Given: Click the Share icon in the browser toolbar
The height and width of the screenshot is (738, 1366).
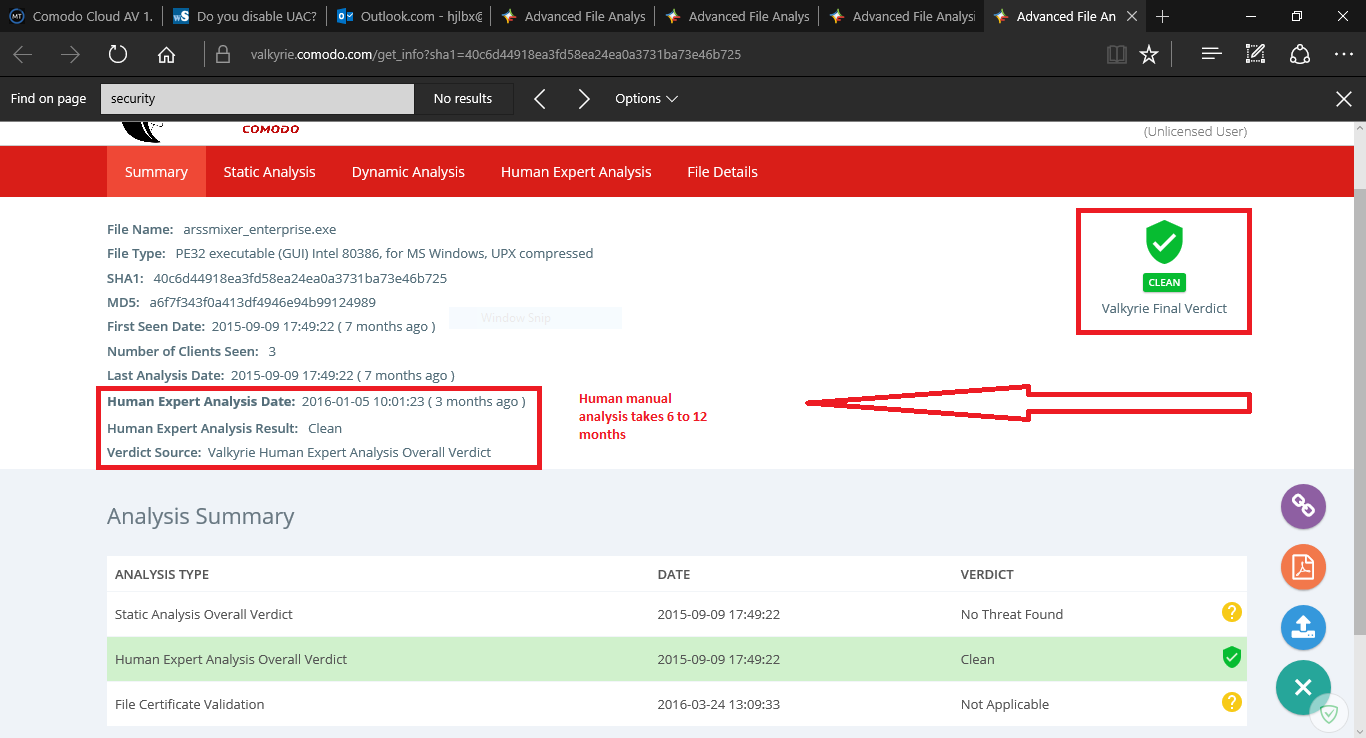Looking at the screenshot, I should coord(1300,55).
